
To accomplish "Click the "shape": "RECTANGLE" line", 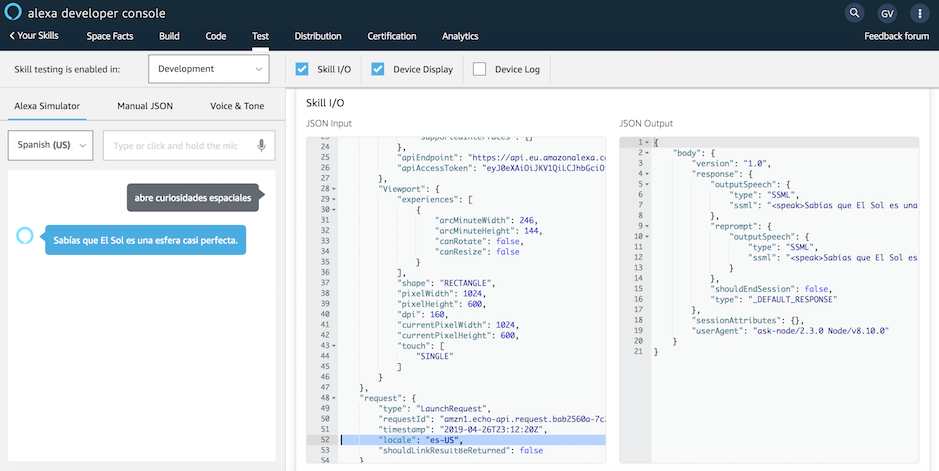I will (x=446, y=283).
